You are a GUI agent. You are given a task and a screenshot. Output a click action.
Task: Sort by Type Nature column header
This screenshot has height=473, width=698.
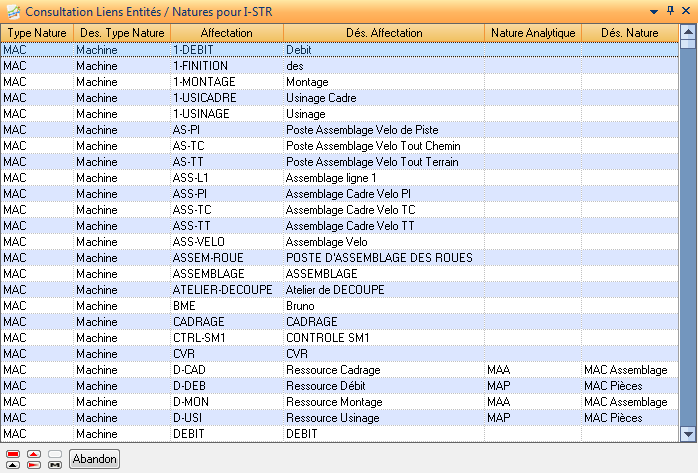pos(37,33)
